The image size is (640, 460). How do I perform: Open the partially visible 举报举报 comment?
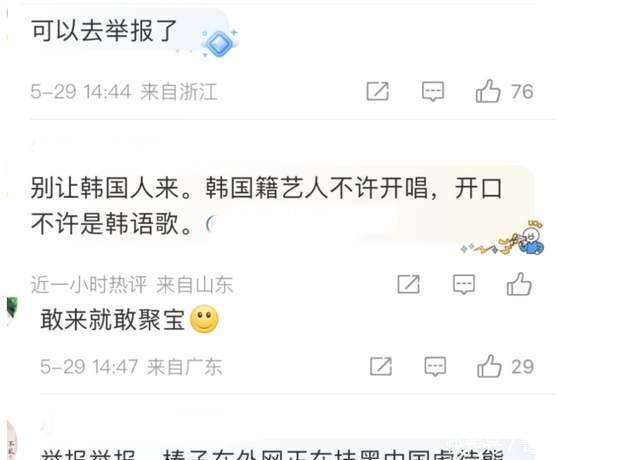tap(273, 454)
